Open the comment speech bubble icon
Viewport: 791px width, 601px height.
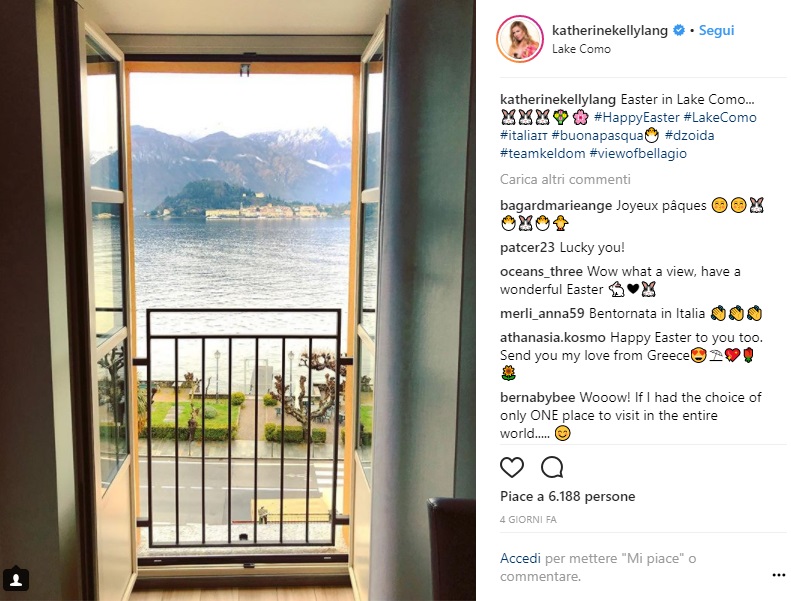[x=552, y=467]
